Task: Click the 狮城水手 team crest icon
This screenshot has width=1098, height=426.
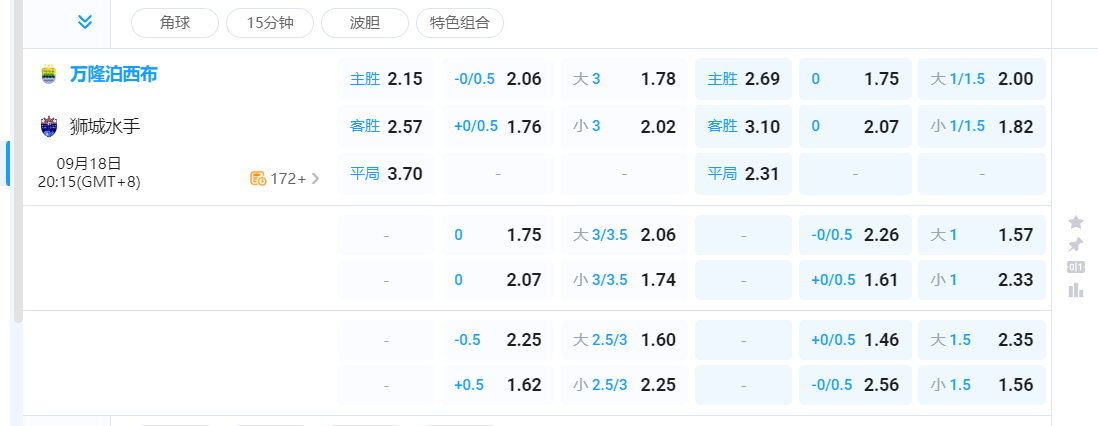Action: pyautogui.click(x=48, y=127)
